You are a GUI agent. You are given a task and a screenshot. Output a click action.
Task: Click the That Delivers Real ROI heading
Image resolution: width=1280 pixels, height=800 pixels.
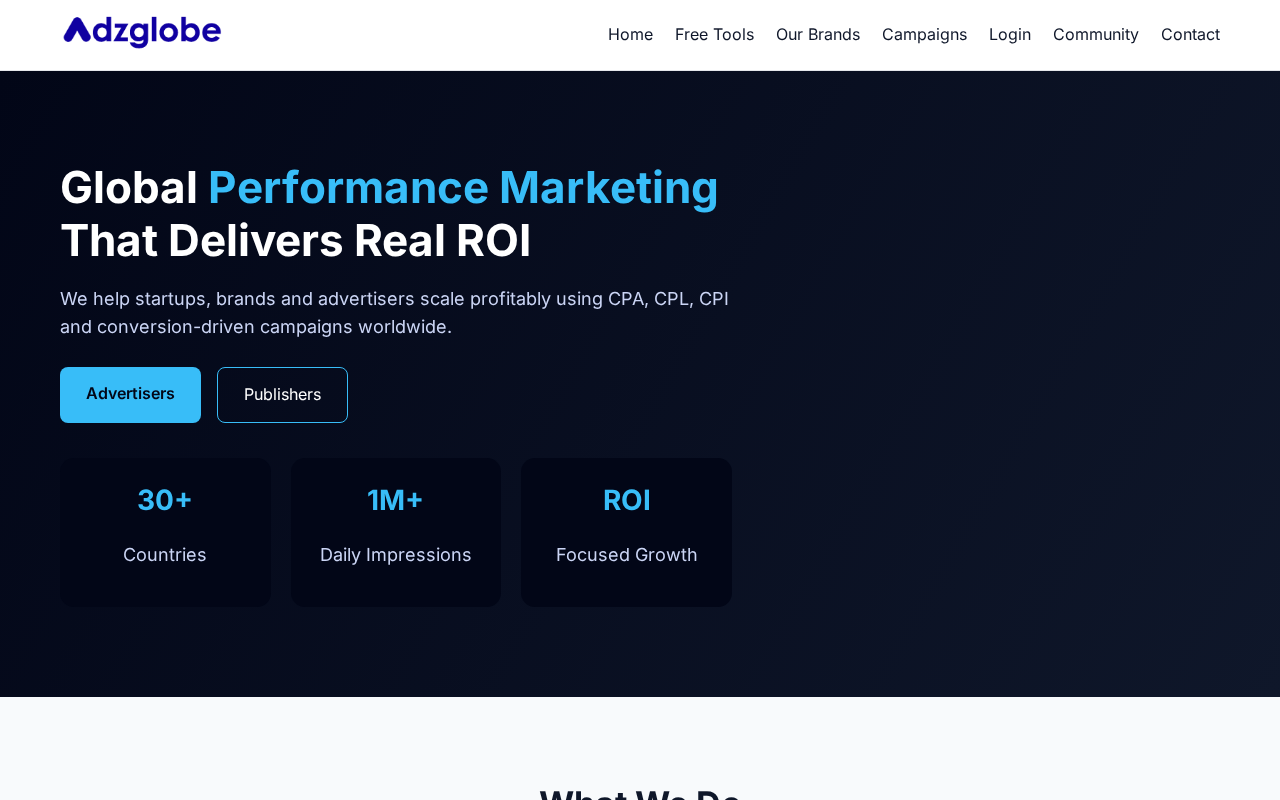(296, 241)
